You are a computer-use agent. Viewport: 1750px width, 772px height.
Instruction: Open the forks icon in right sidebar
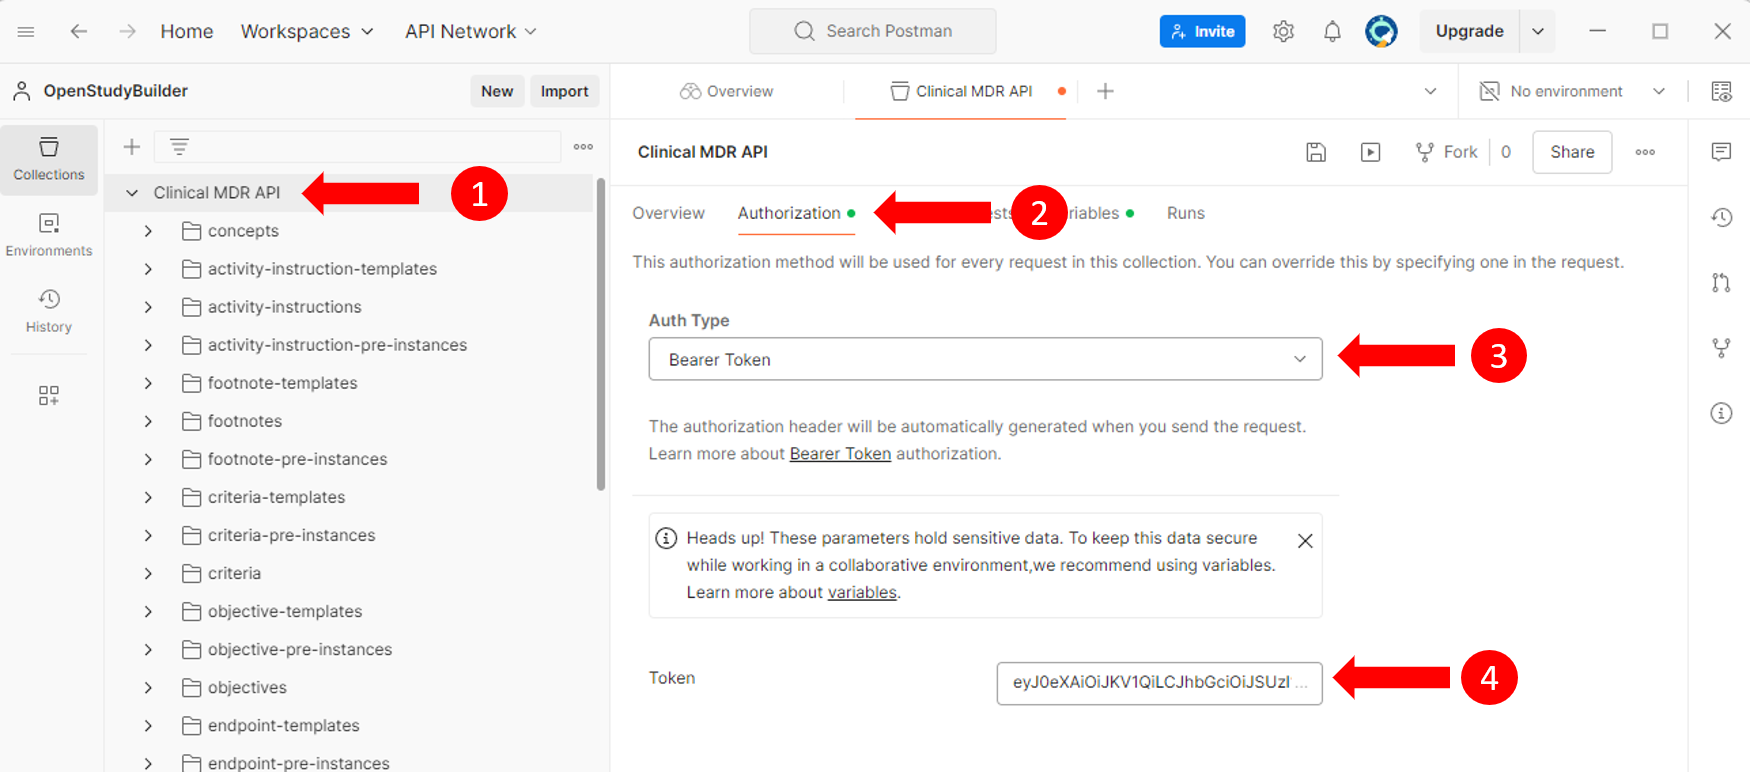[x=1721, y=348]
